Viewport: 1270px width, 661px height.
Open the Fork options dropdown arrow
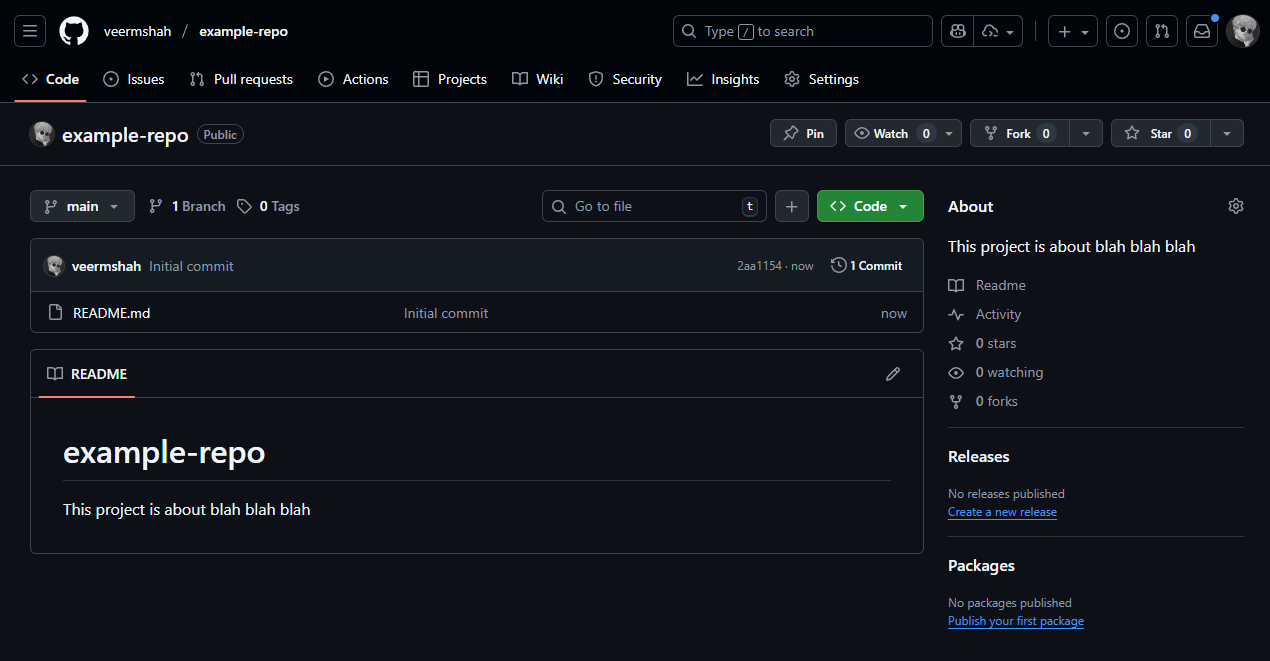pyautogui.click(x=1086, y=133)
